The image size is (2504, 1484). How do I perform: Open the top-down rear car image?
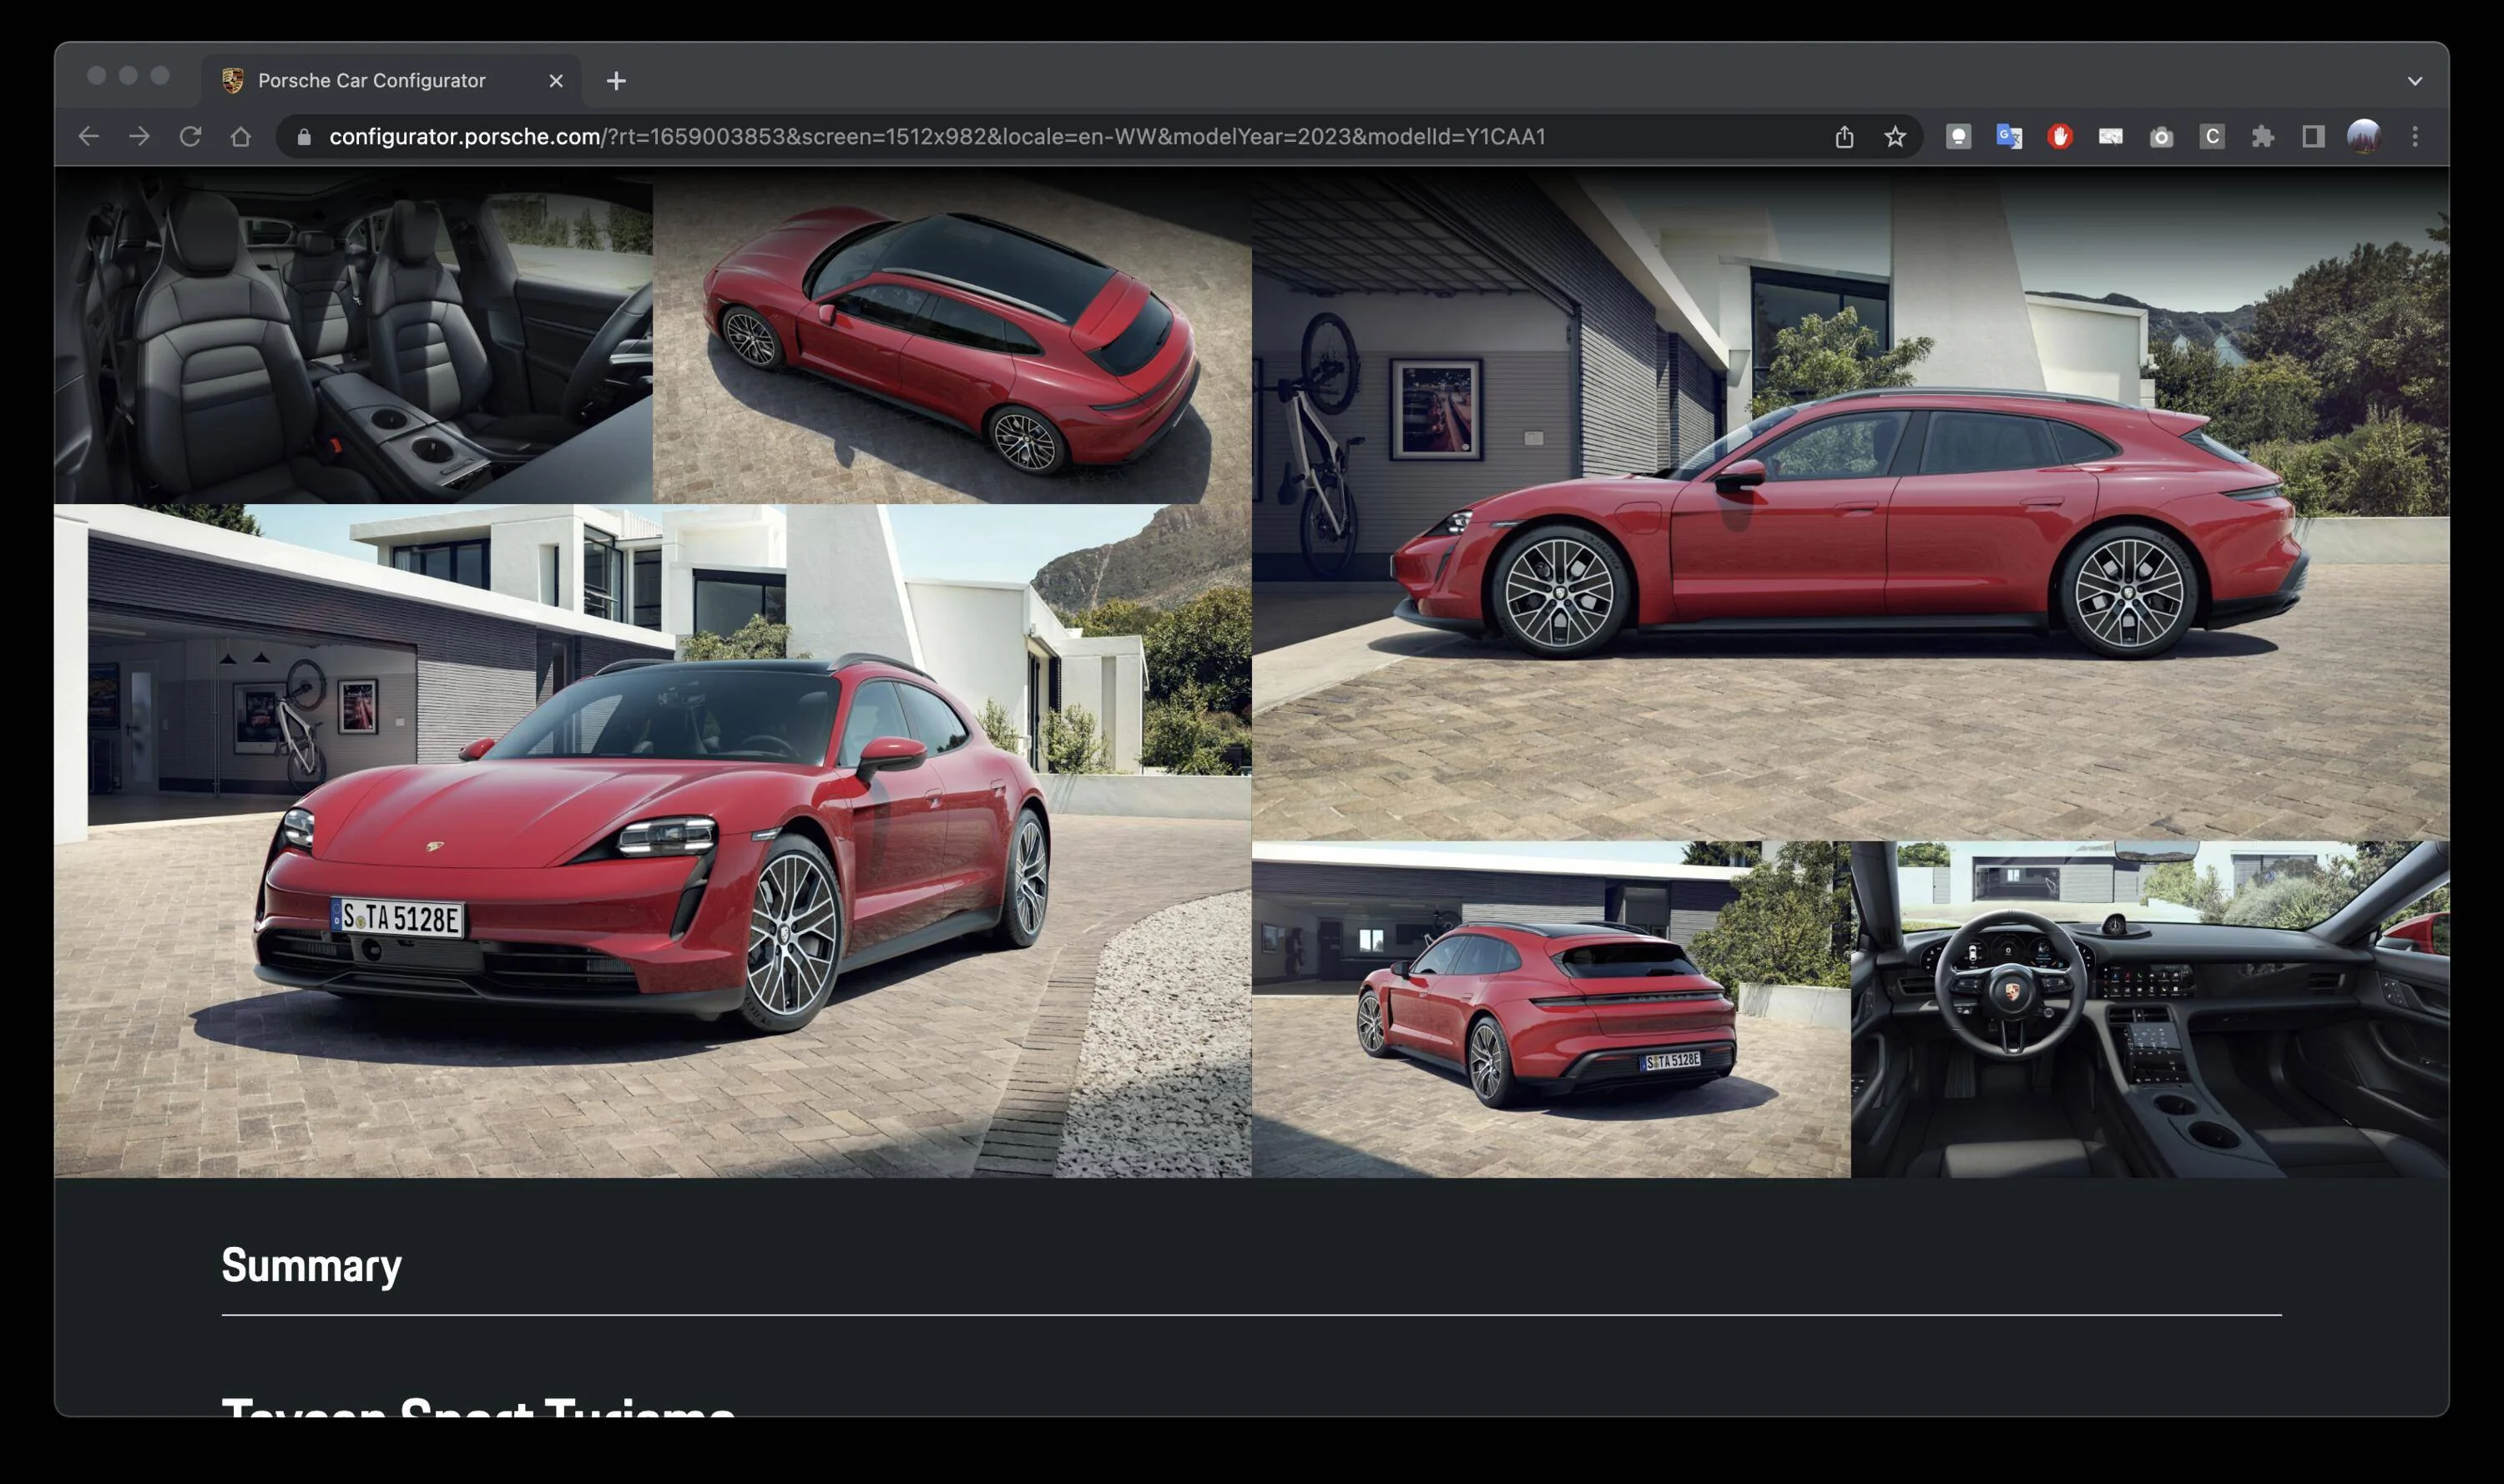[952, 335]
